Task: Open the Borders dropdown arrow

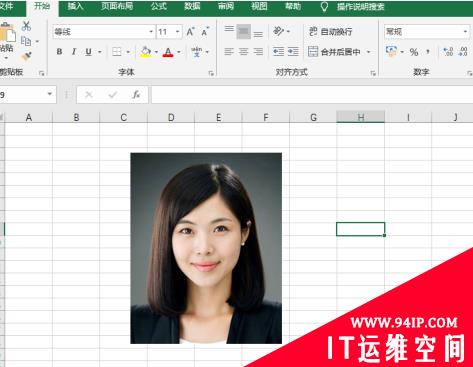Action: click(x=128, y=52)
